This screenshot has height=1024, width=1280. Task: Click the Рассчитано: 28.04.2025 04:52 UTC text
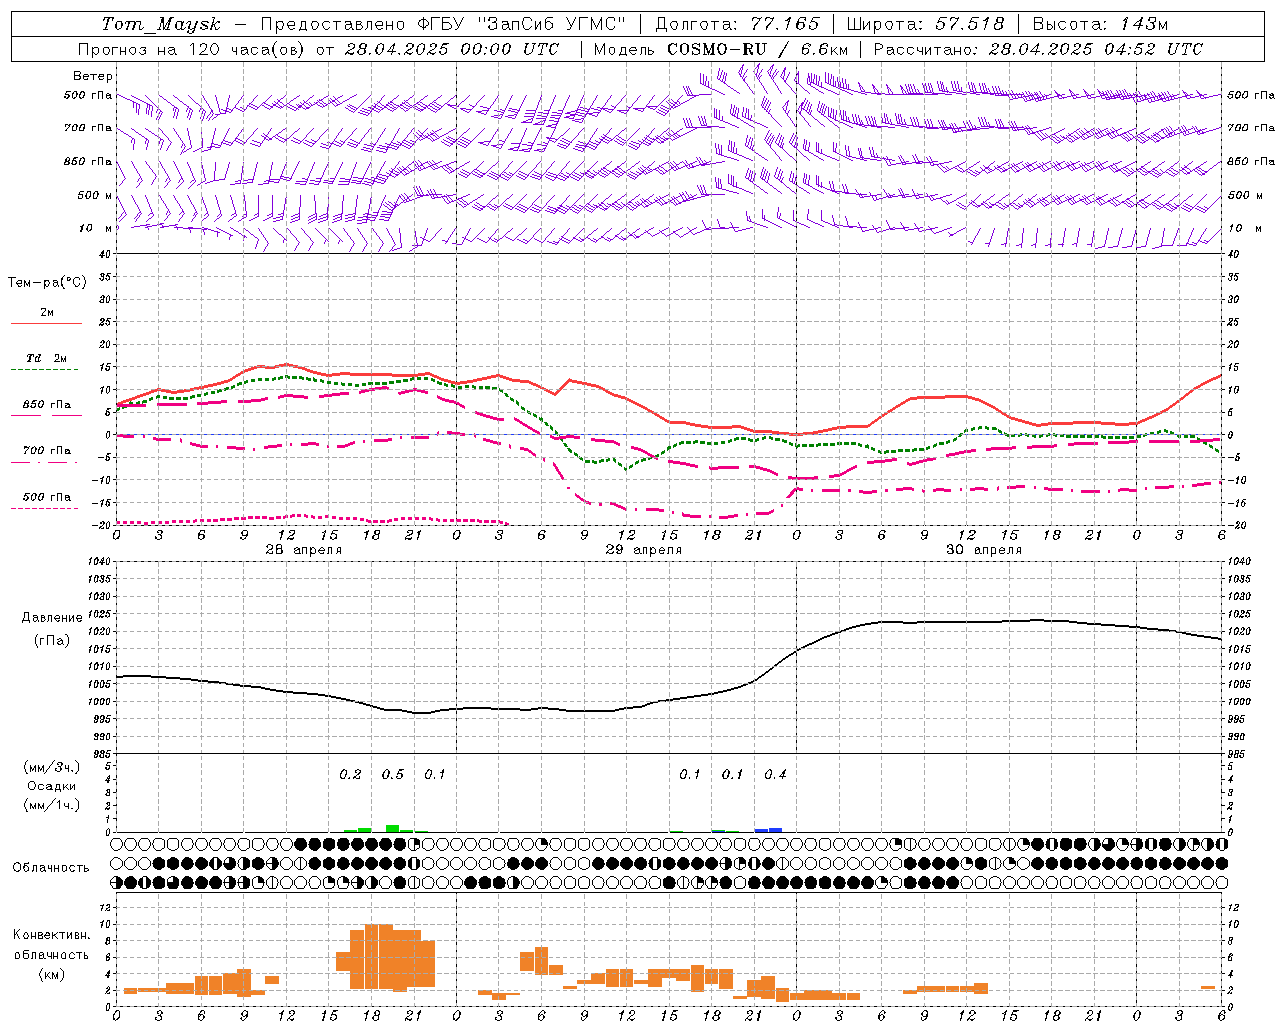click(x=1038, y=49)
